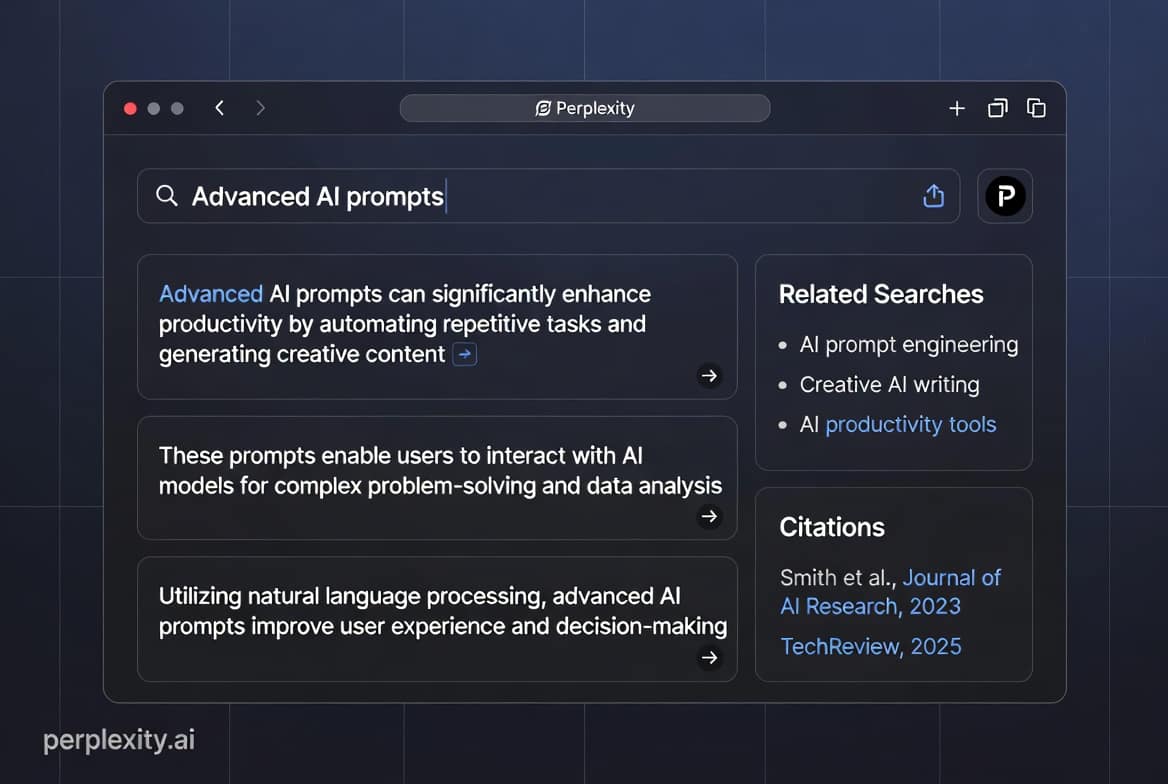
Task: Open the 'Advanced' highlighted link
Action: (x=211, y=293)
